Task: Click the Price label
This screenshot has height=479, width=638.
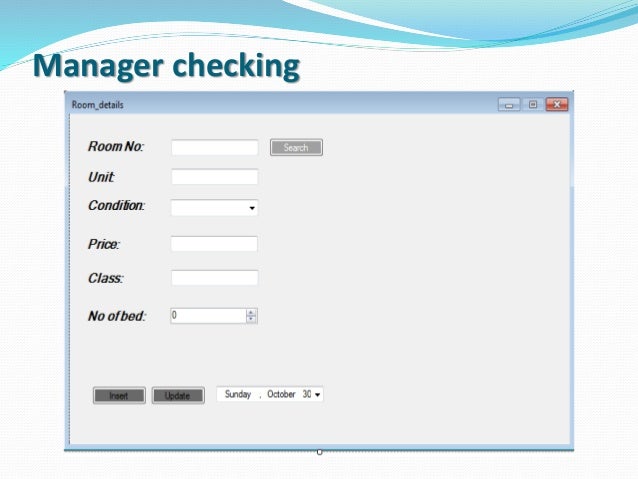Action: (104, 244)
